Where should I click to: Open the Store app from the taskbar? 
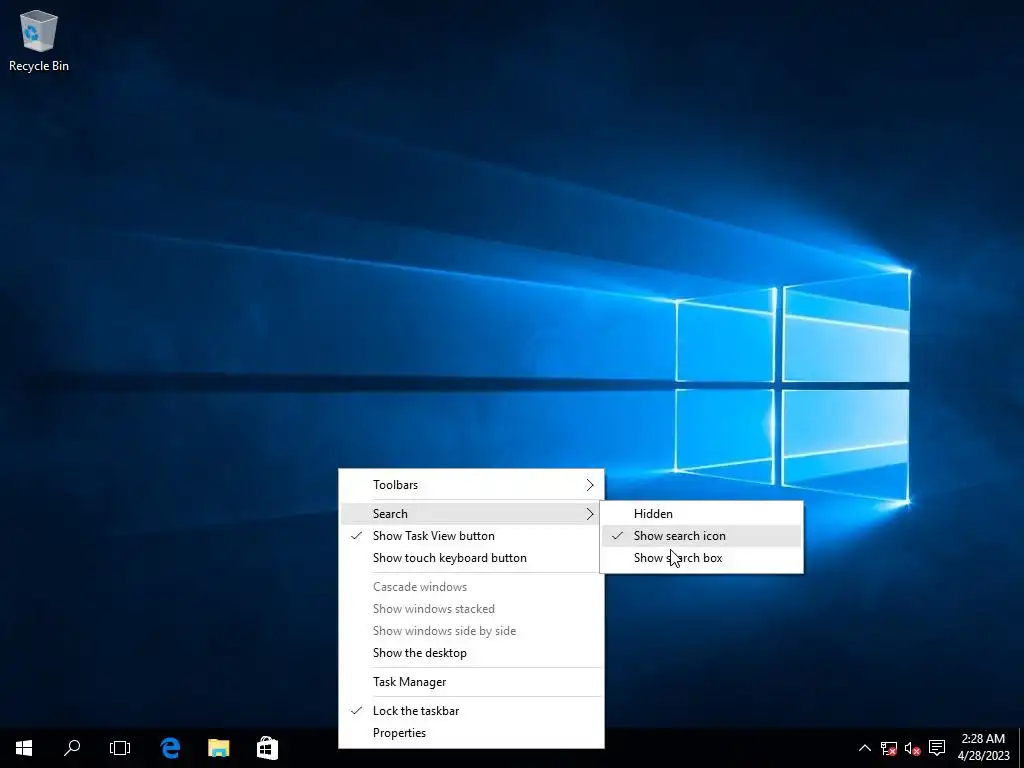[x=267, y=748]
